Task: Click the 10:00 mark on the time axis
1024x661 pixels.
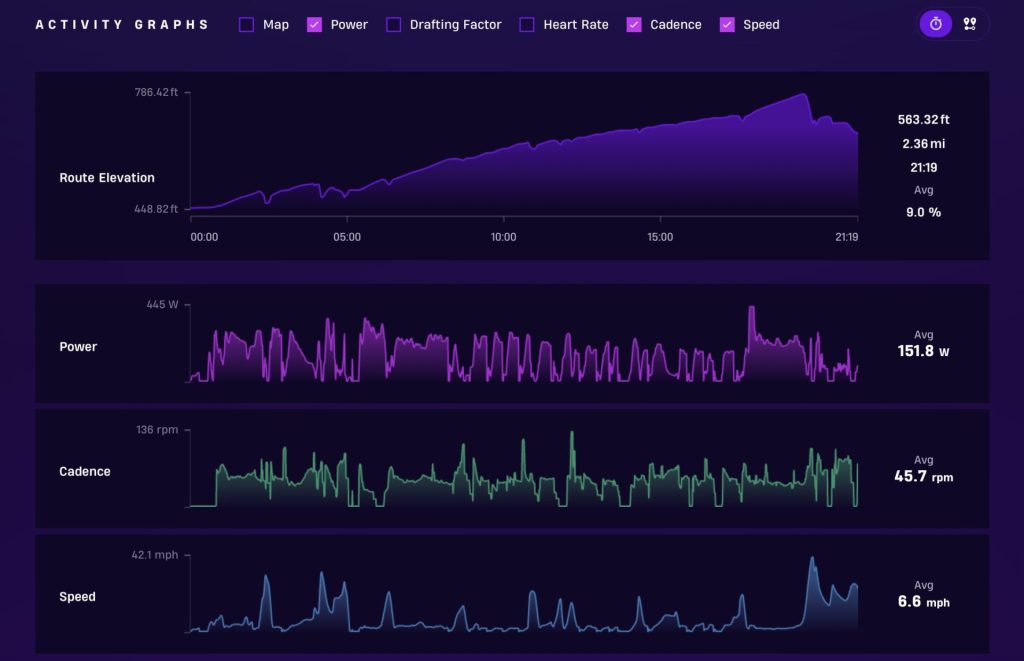Action: click(503, 237)
